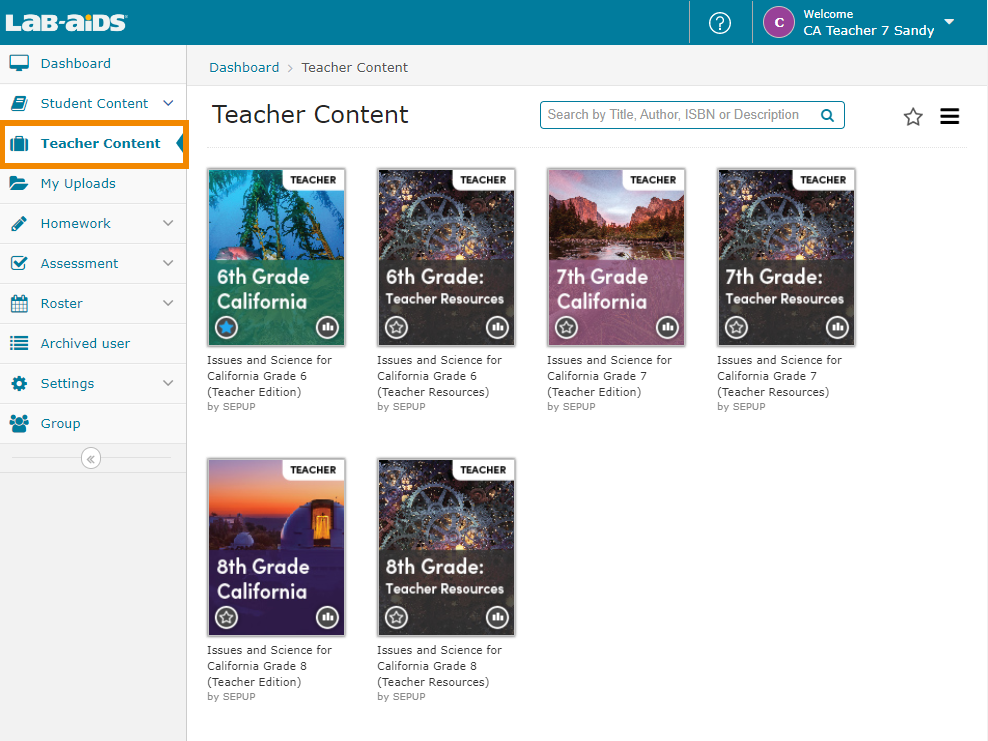Open My Uploads in sidebar
988x741 pixels.
point(78,183)
